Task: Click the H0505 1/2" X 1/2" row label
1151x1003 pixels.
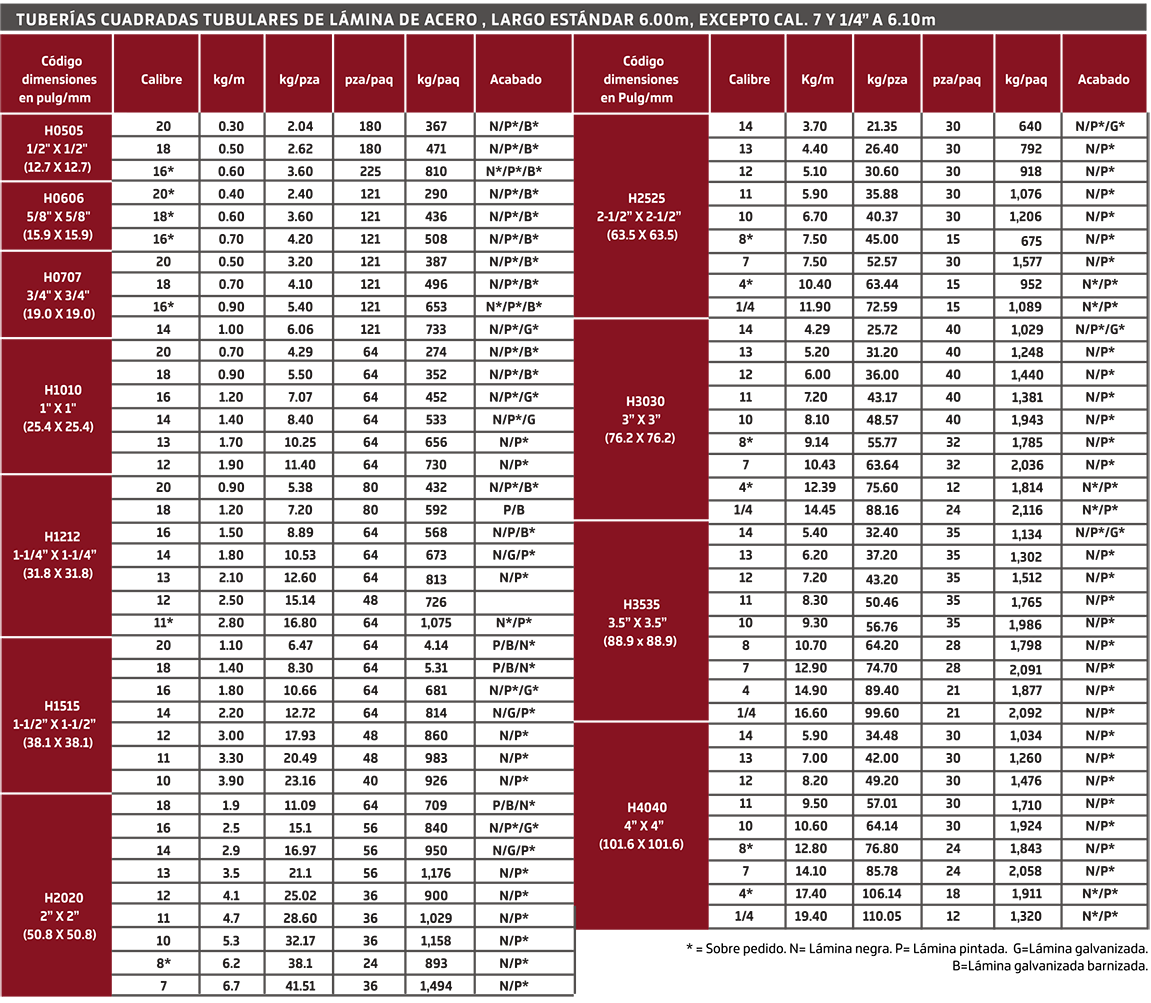Action: tap(58, 149)
